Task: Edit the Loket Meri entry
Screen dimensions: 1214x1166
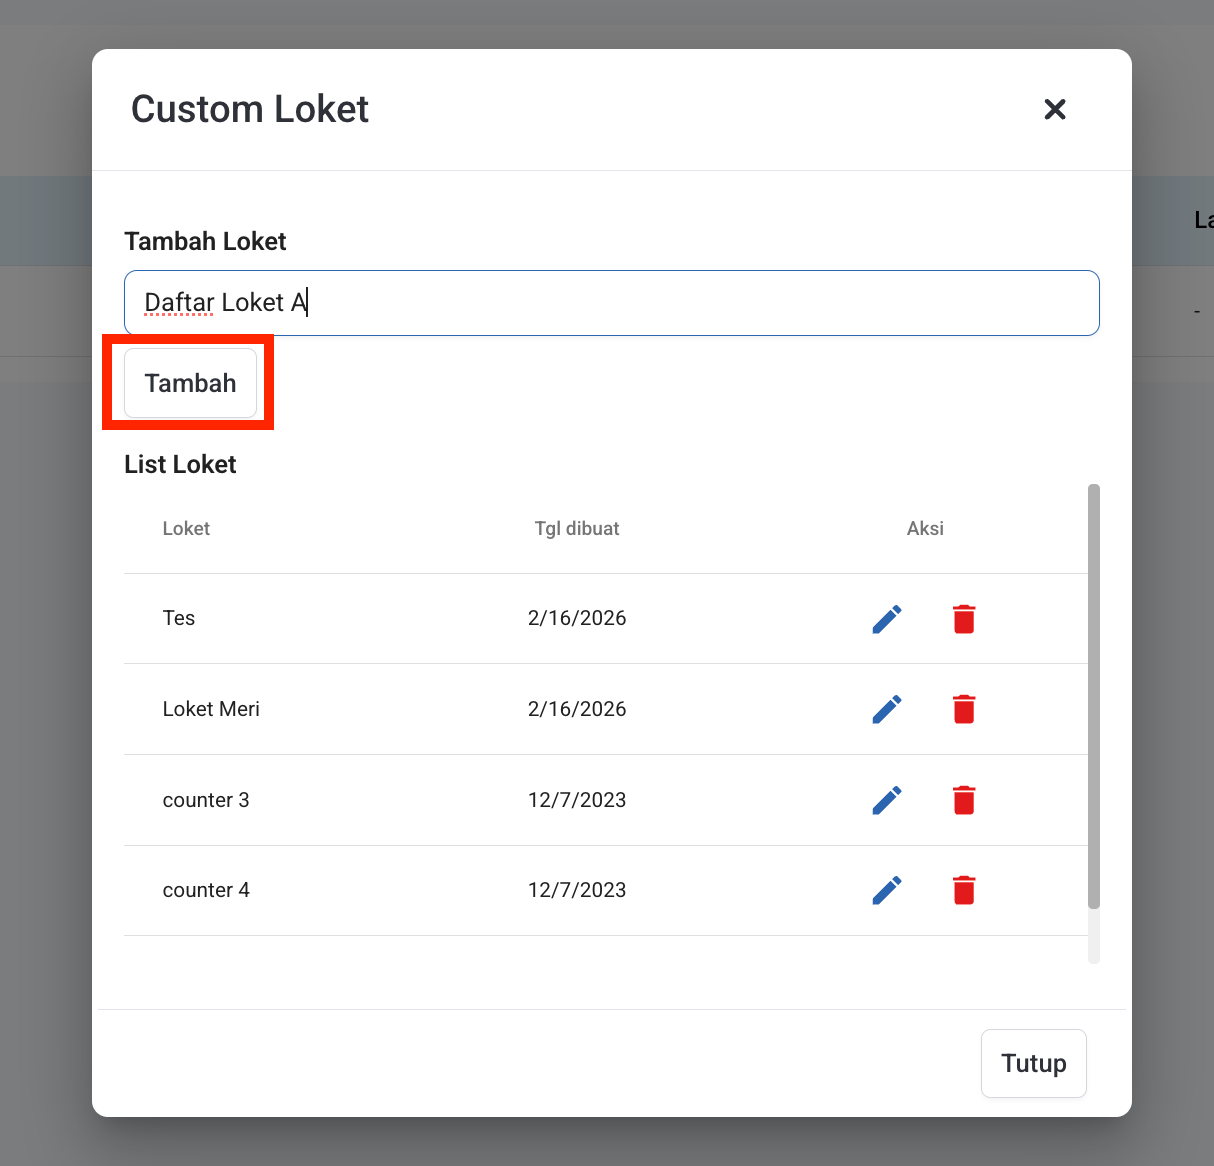Action: (x=887, y=709)
